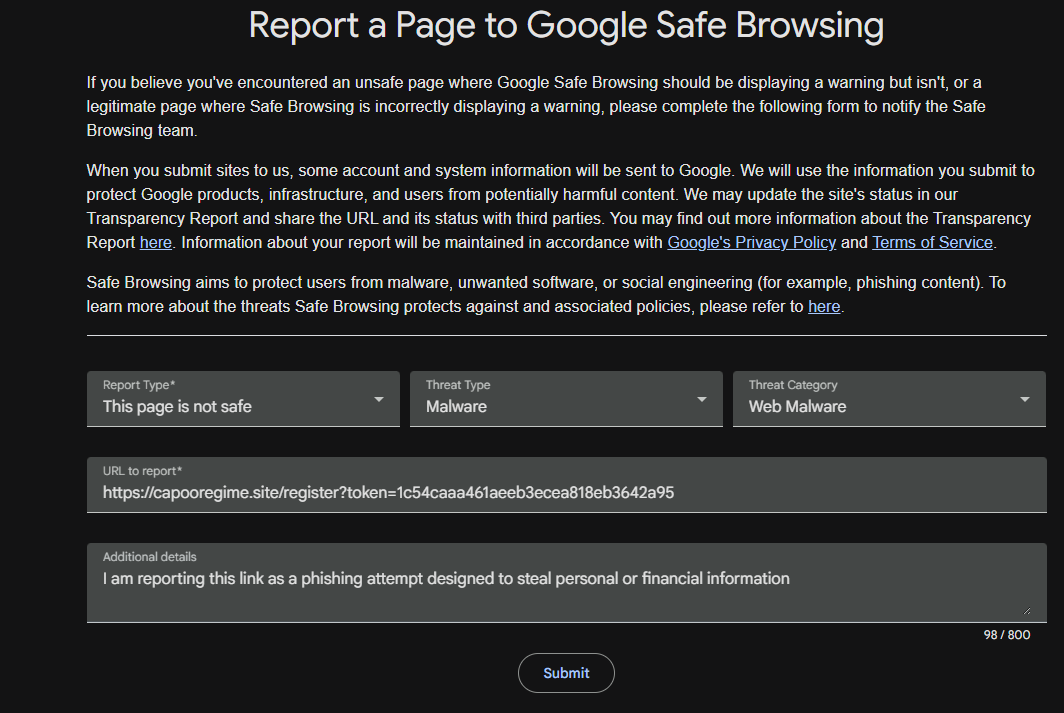Click the Additional details text area

(x=567, y=583)
